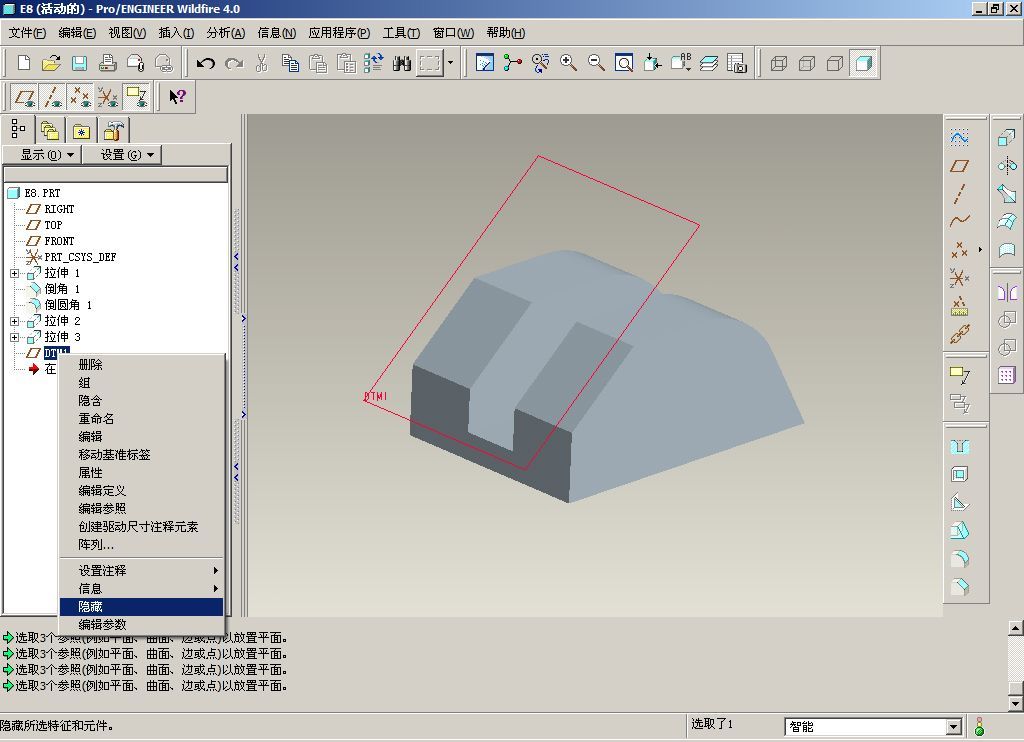
Task: Toggle datum axes display
Action: coord(52,97)
